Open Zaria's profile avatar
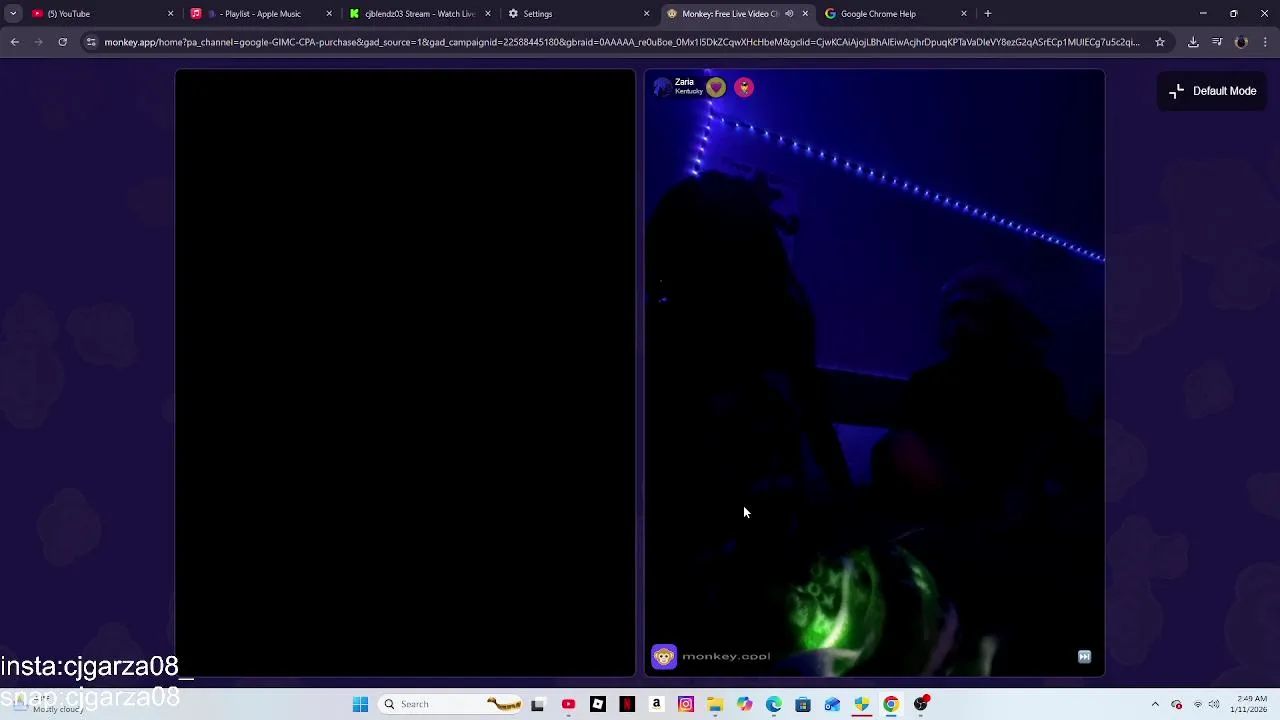Viewport: 1280px width, 720px height. pyautogui.click(x=662, y=88)
